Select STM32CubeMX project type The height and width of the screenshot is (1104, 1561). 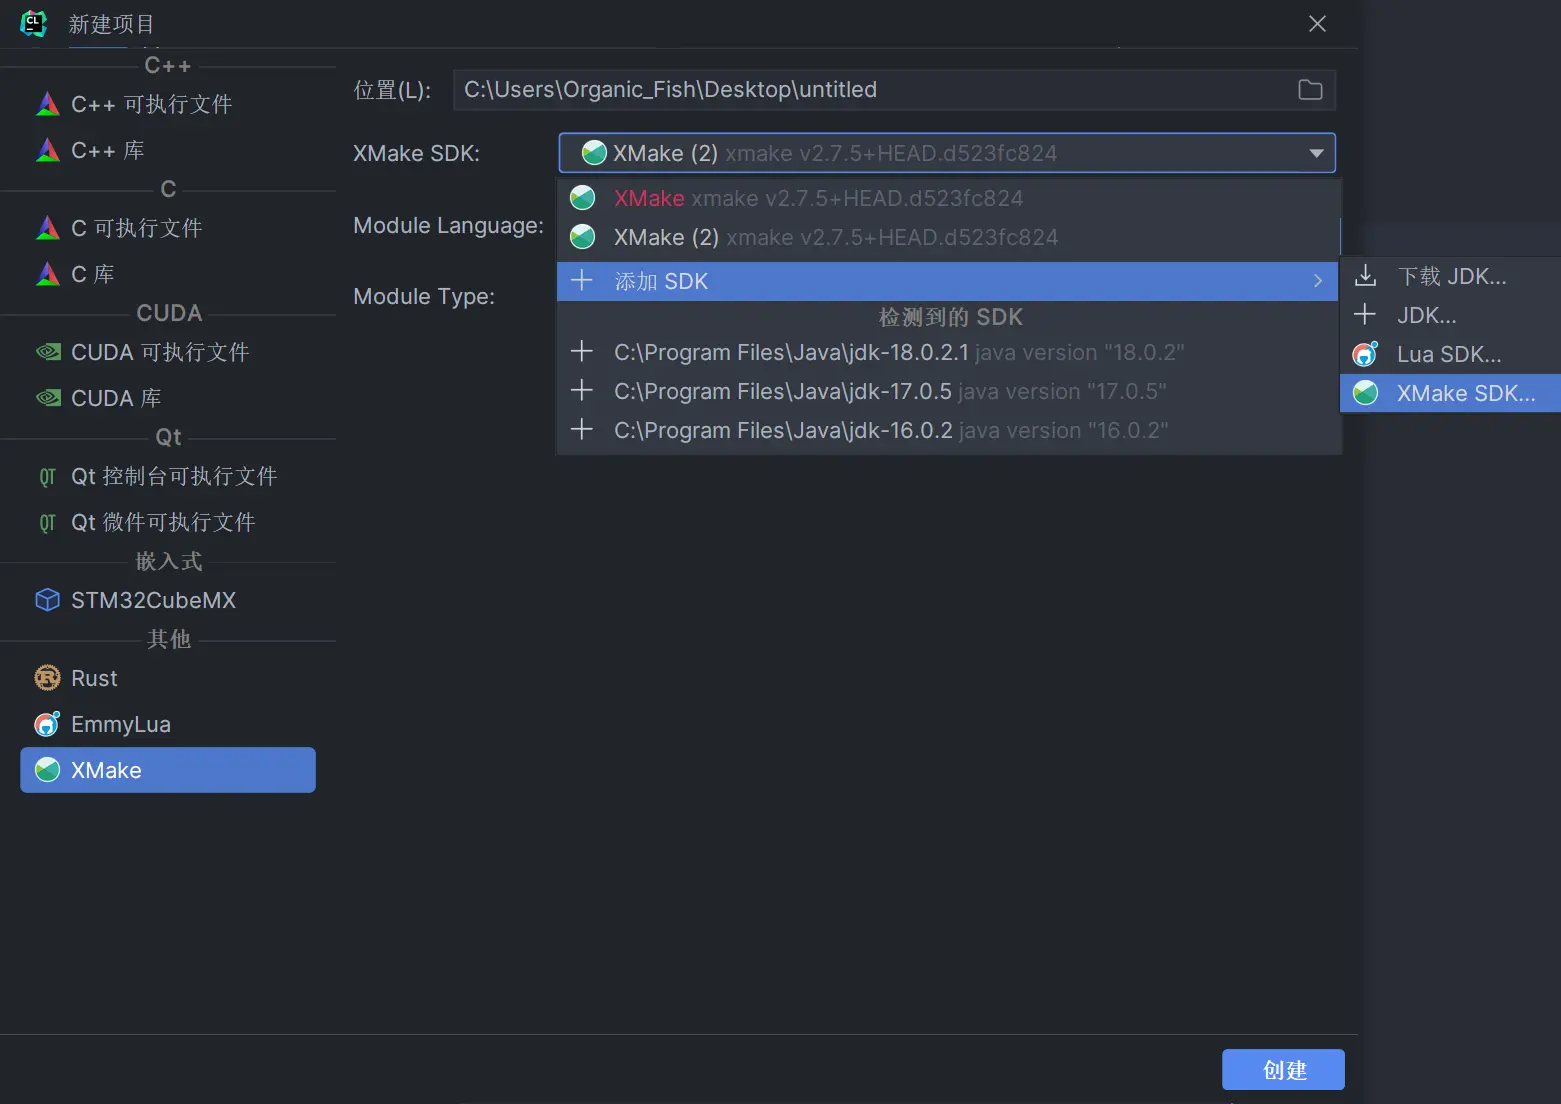168,600
